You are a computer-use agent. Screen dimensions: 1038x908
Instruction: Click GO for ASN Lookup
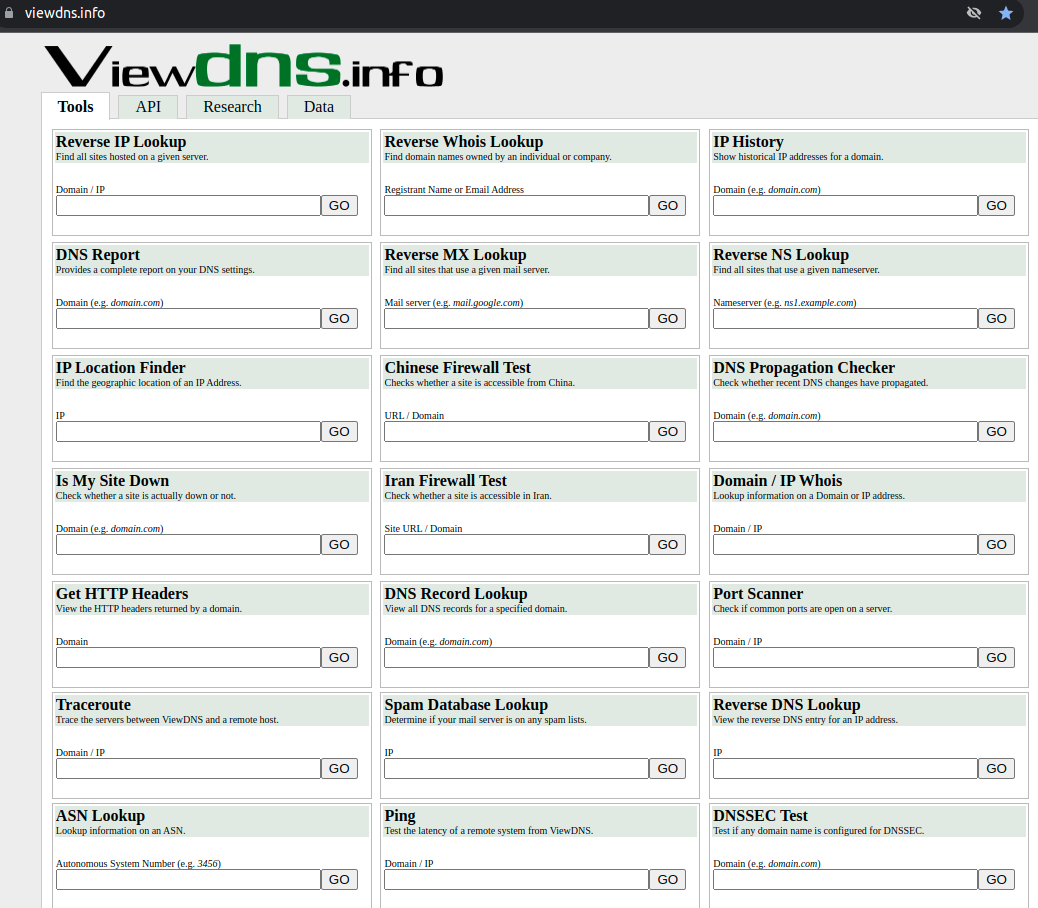(339, 880)
